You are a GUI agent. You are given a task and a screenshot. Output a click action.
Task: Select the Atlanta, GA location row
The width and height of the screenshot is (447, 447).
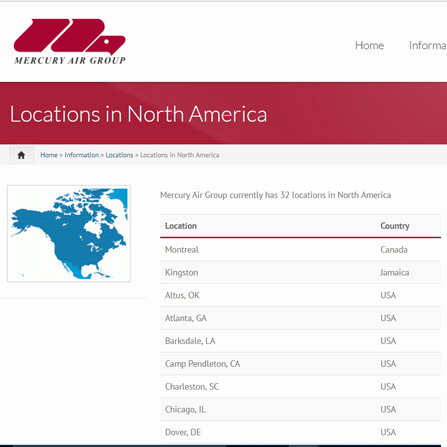tap(300, 318)
